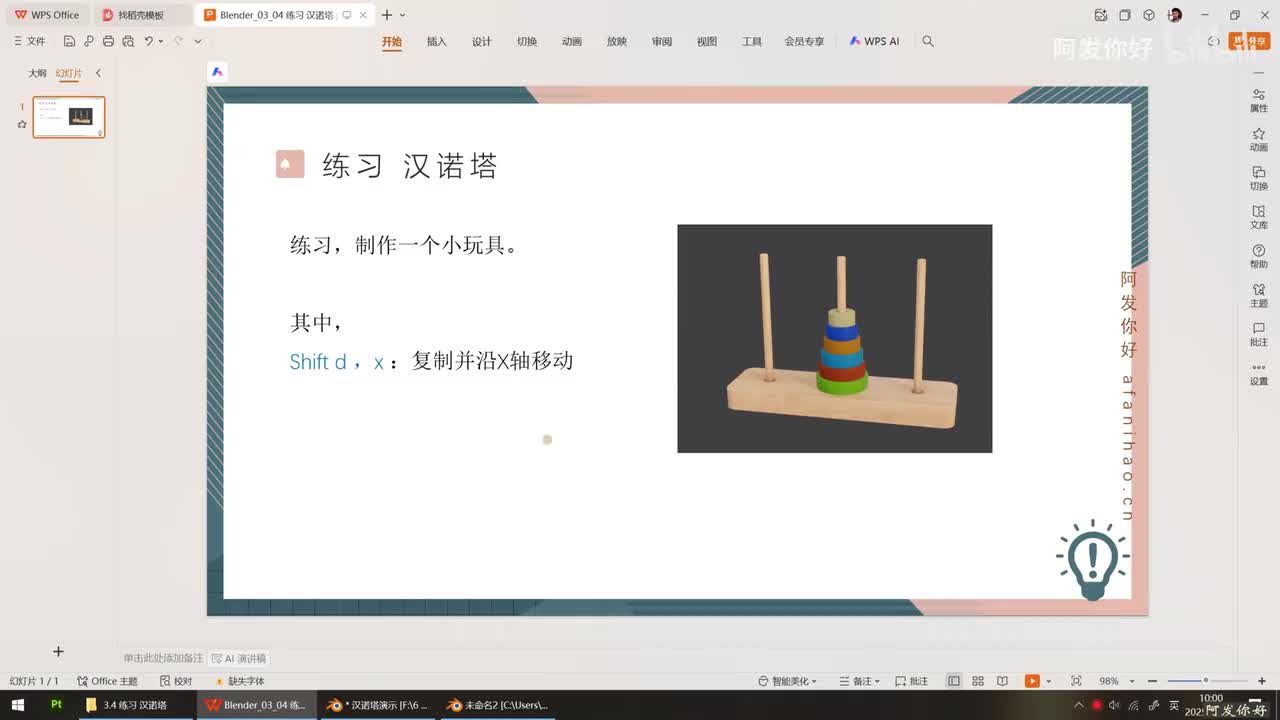
Task: Click the cloud sync icon near share
Action: [x=1213, y=41]
